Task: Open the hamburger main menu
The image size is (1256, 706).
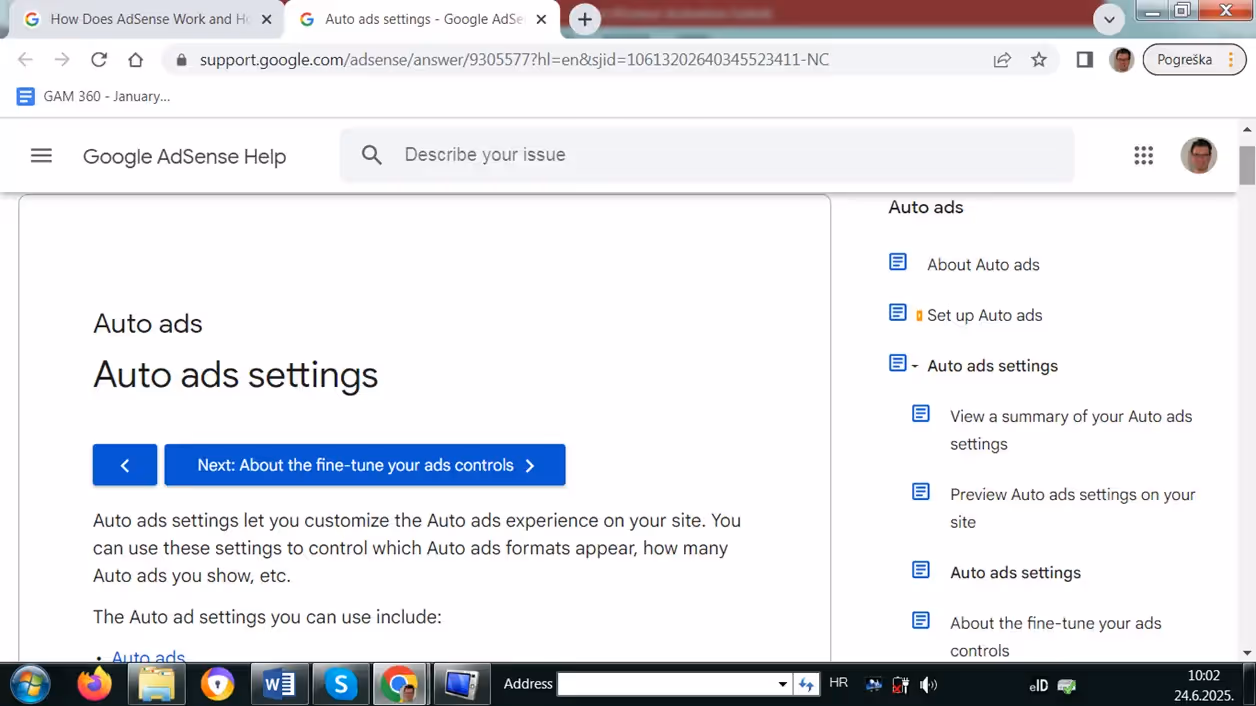Action: coord(41,155)
